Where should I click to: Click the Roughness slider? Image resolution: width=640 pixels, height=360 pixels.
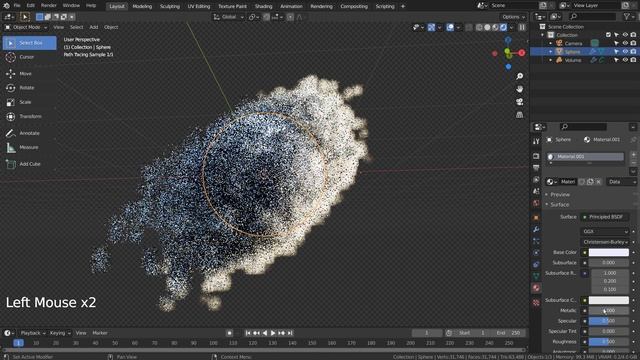pyautogui.click(x=609, y=342)
